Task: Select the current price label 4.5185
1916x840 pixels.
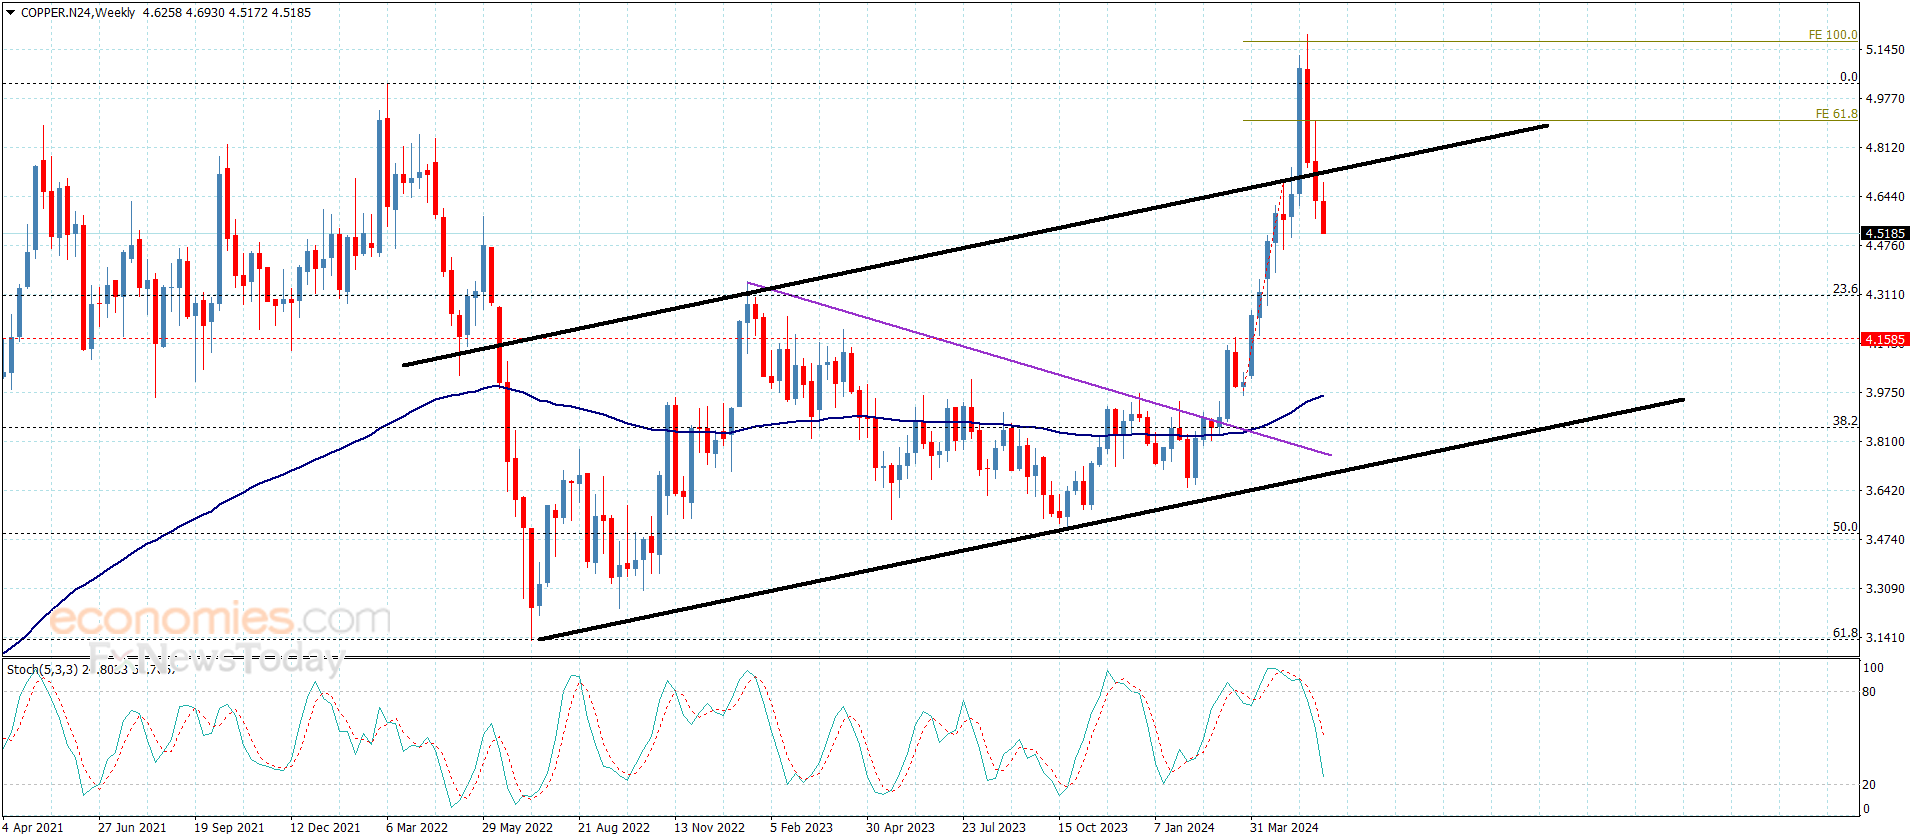Action: [x=1885, y=233]
